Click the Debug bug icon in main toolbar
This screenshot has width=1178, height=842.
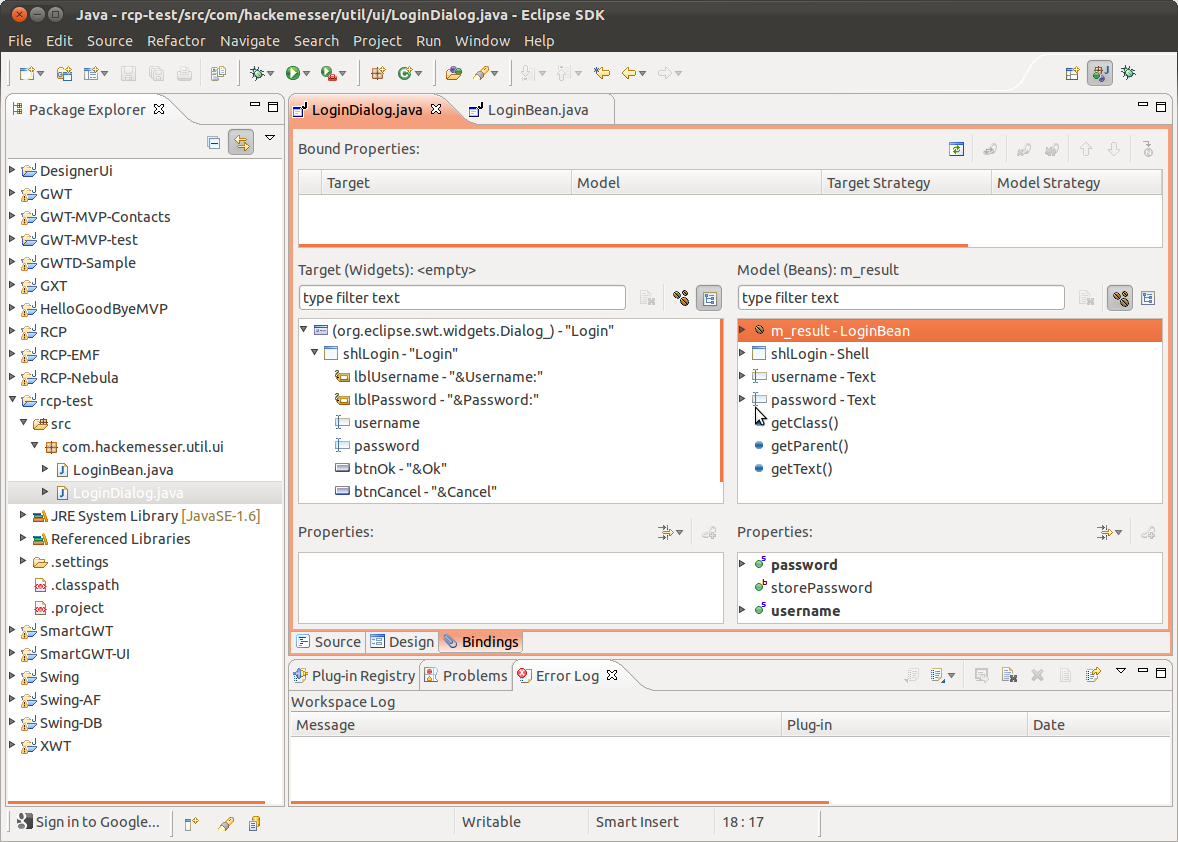257,73
